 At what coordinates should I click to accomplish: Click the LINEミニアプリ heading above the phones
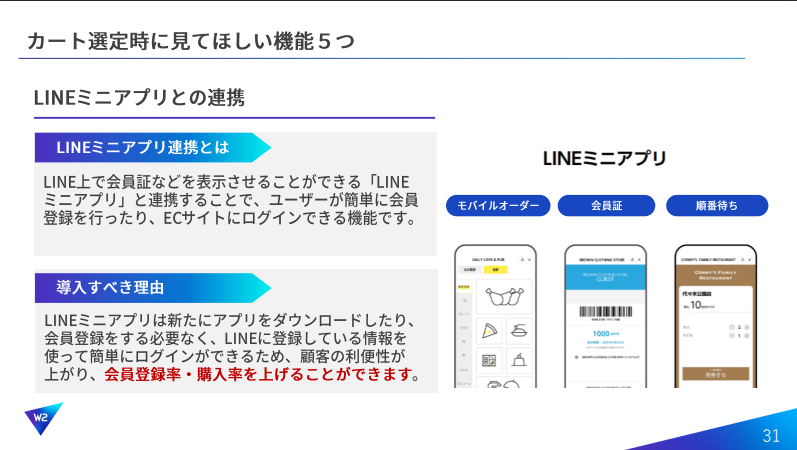[x=604, y=158]
